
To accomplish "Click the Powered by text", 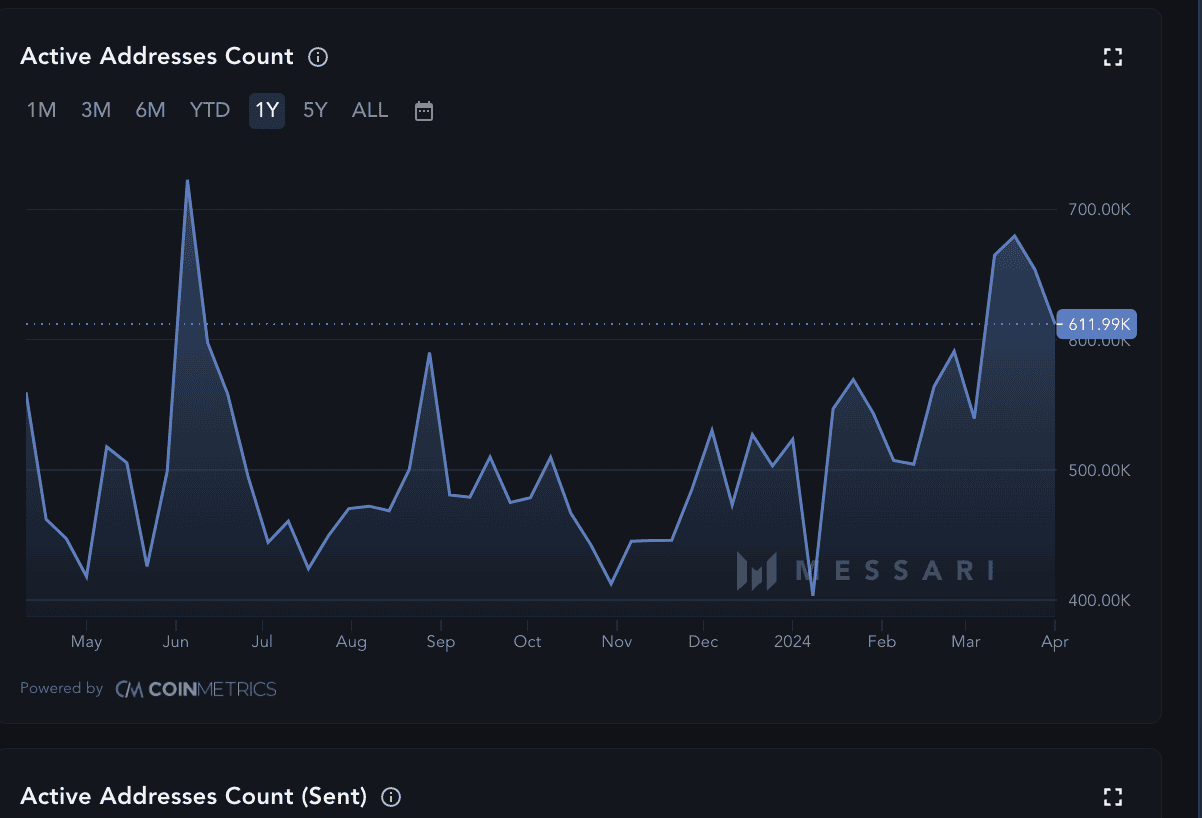I will (x=61, y=689).
